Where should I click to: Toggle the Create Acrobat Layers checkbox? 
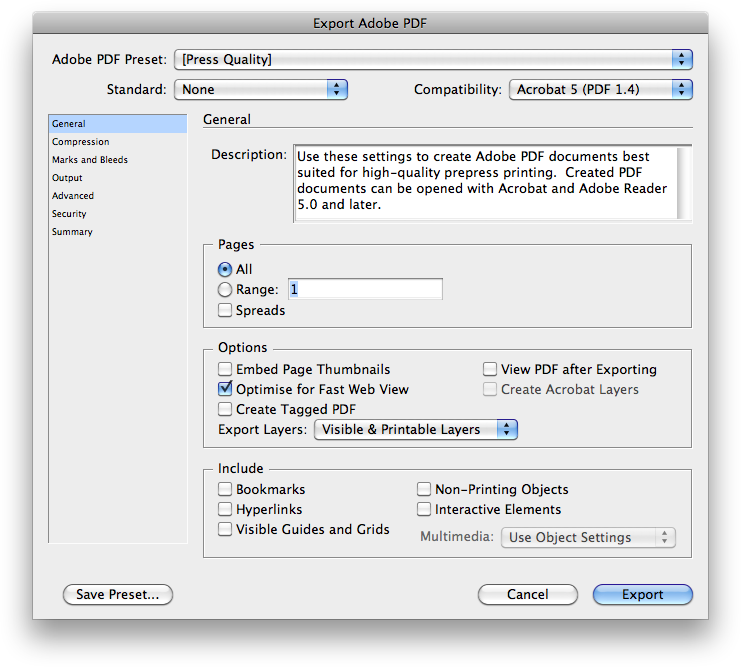click(x=490, y=389)
